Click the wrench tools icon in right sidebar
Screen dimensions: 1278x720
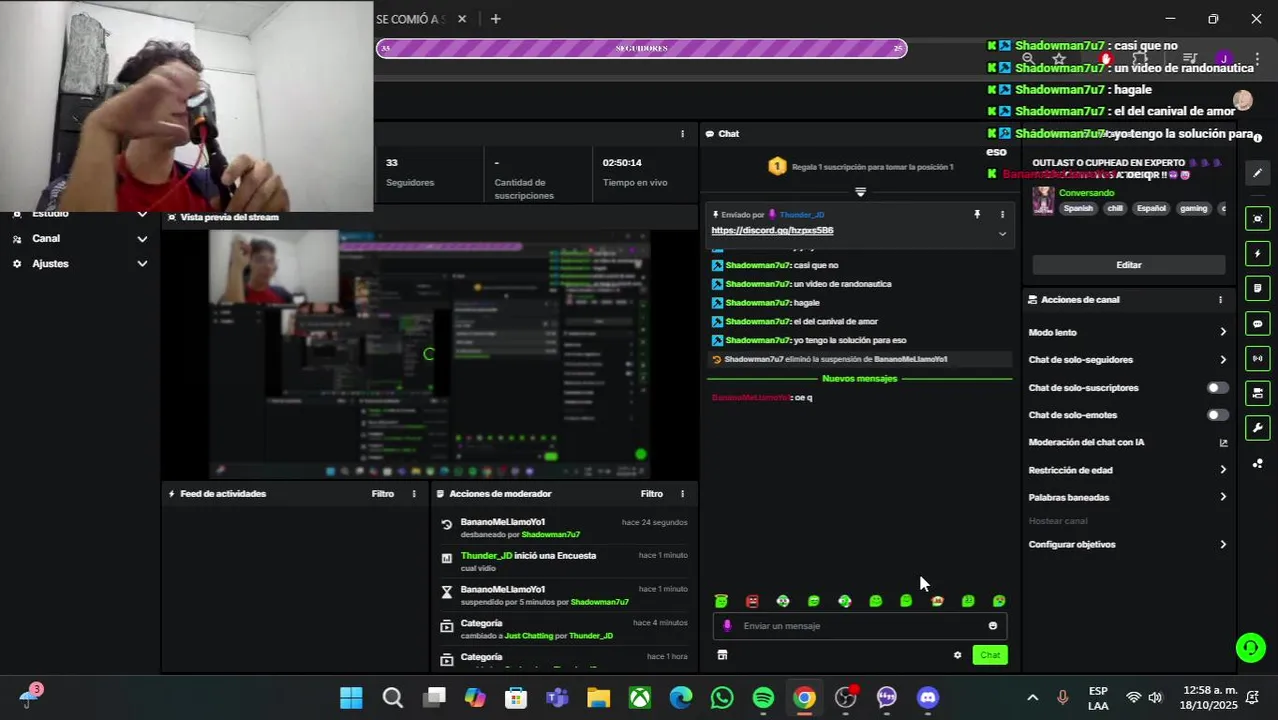1258,428
